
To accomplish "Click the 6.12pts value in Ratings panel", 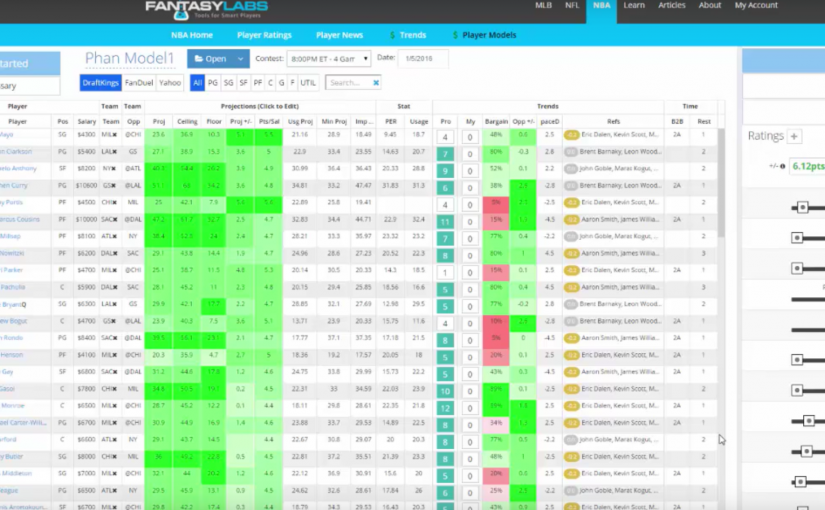I will [x=809, y=166].
